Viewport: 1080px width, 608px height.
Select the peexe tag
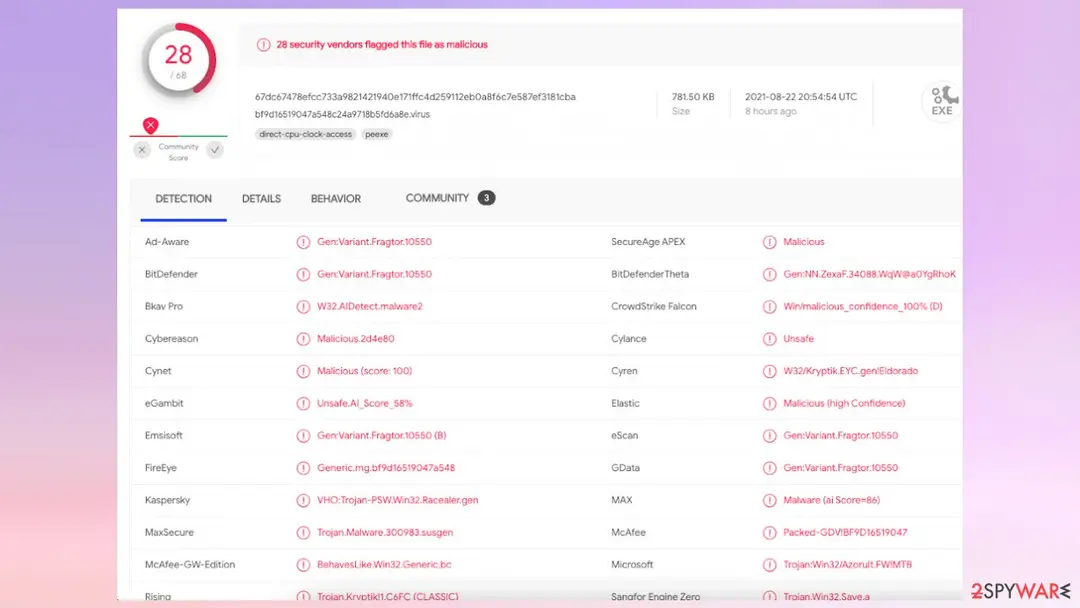click(x=376, y=134)
